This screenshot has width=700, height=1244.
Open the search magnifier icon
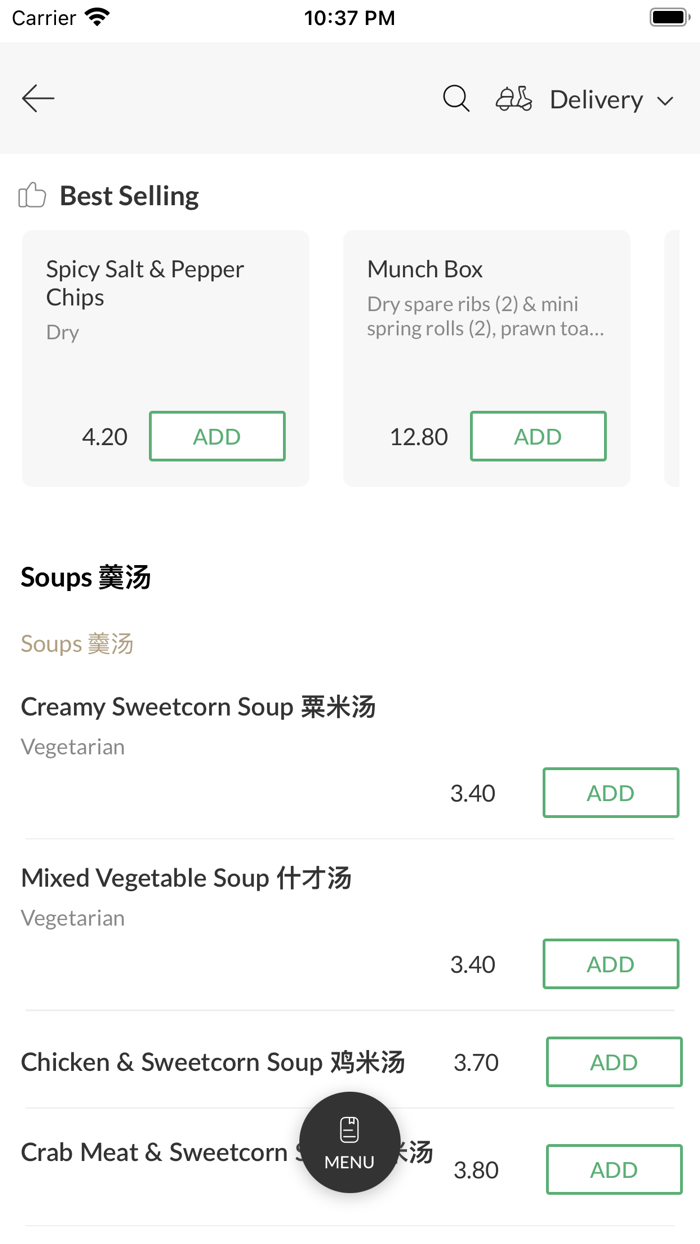[x=455, y=99]
